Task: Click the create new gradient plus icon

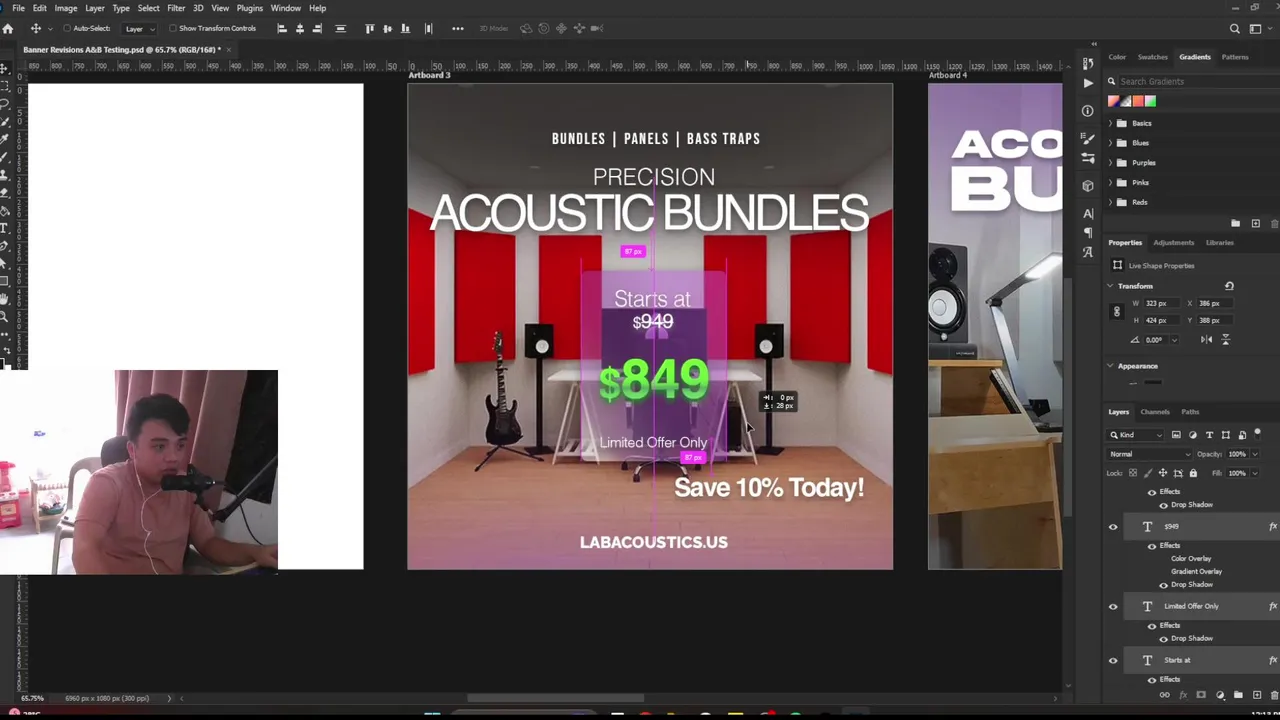Action: 1256,223
